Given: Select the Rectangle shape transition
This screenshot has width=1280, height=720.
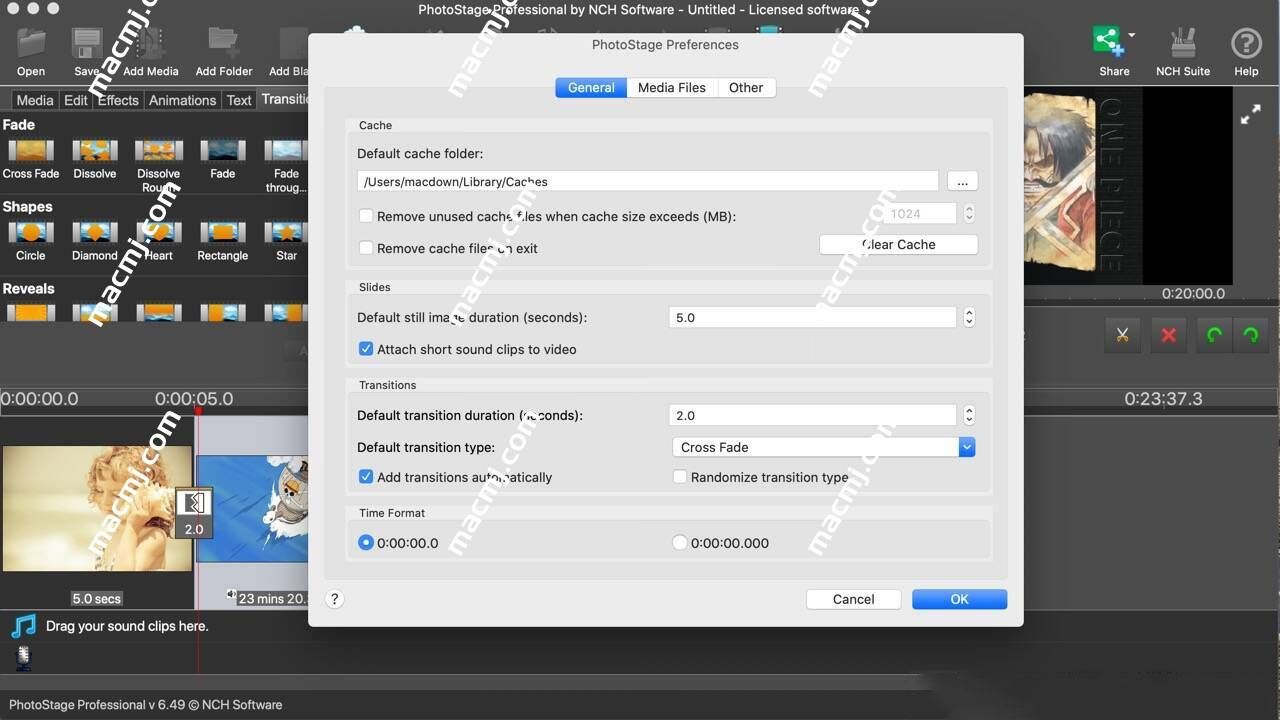Looking at the screenshot, I should point(223,233).
